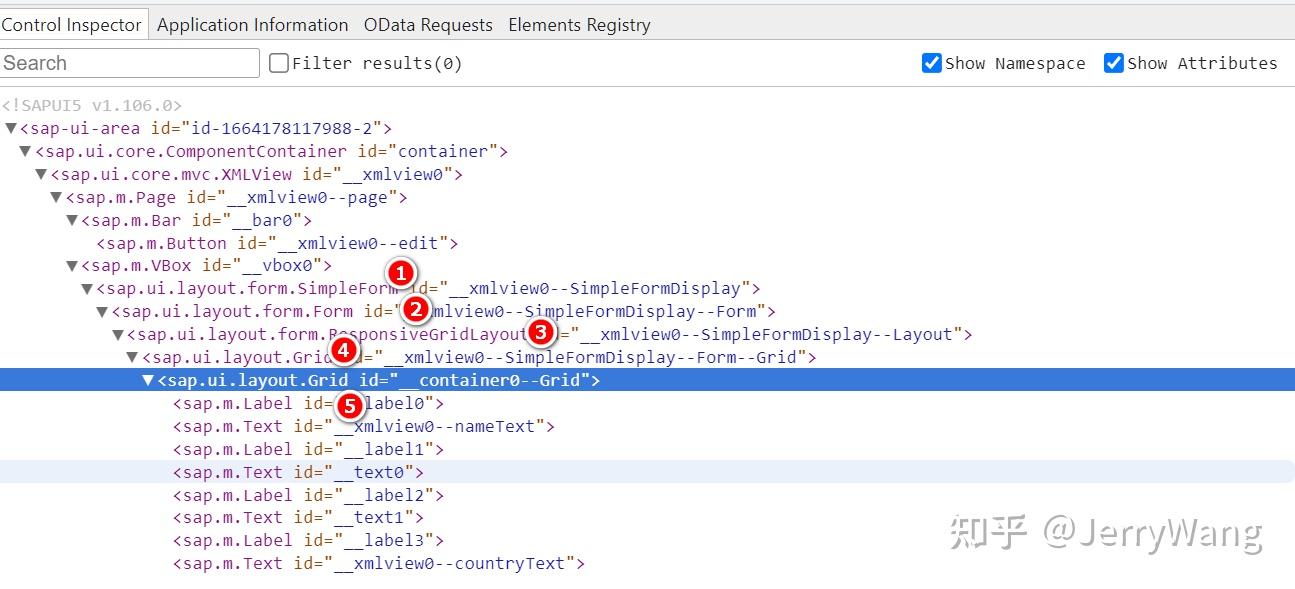
Task: Collapse the sap.ui.core.mvc.XMLView node
Action: point(40,174)
